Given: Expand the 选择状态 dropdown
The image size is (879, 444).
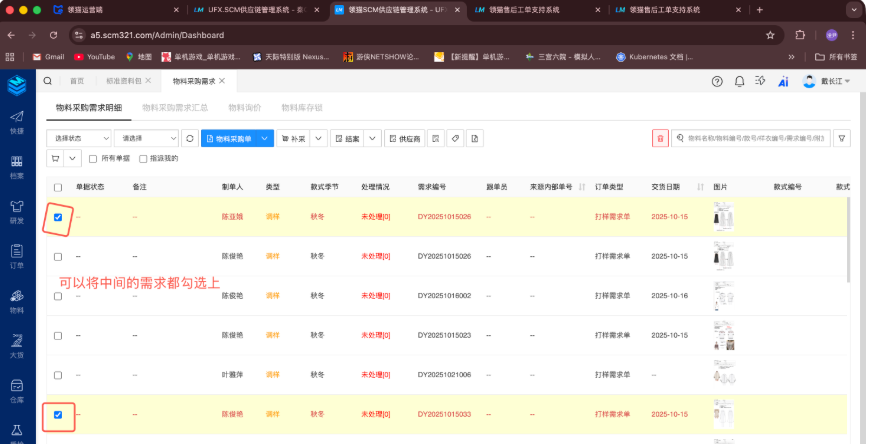Looking at the screenshot, I should click(78, 138).
